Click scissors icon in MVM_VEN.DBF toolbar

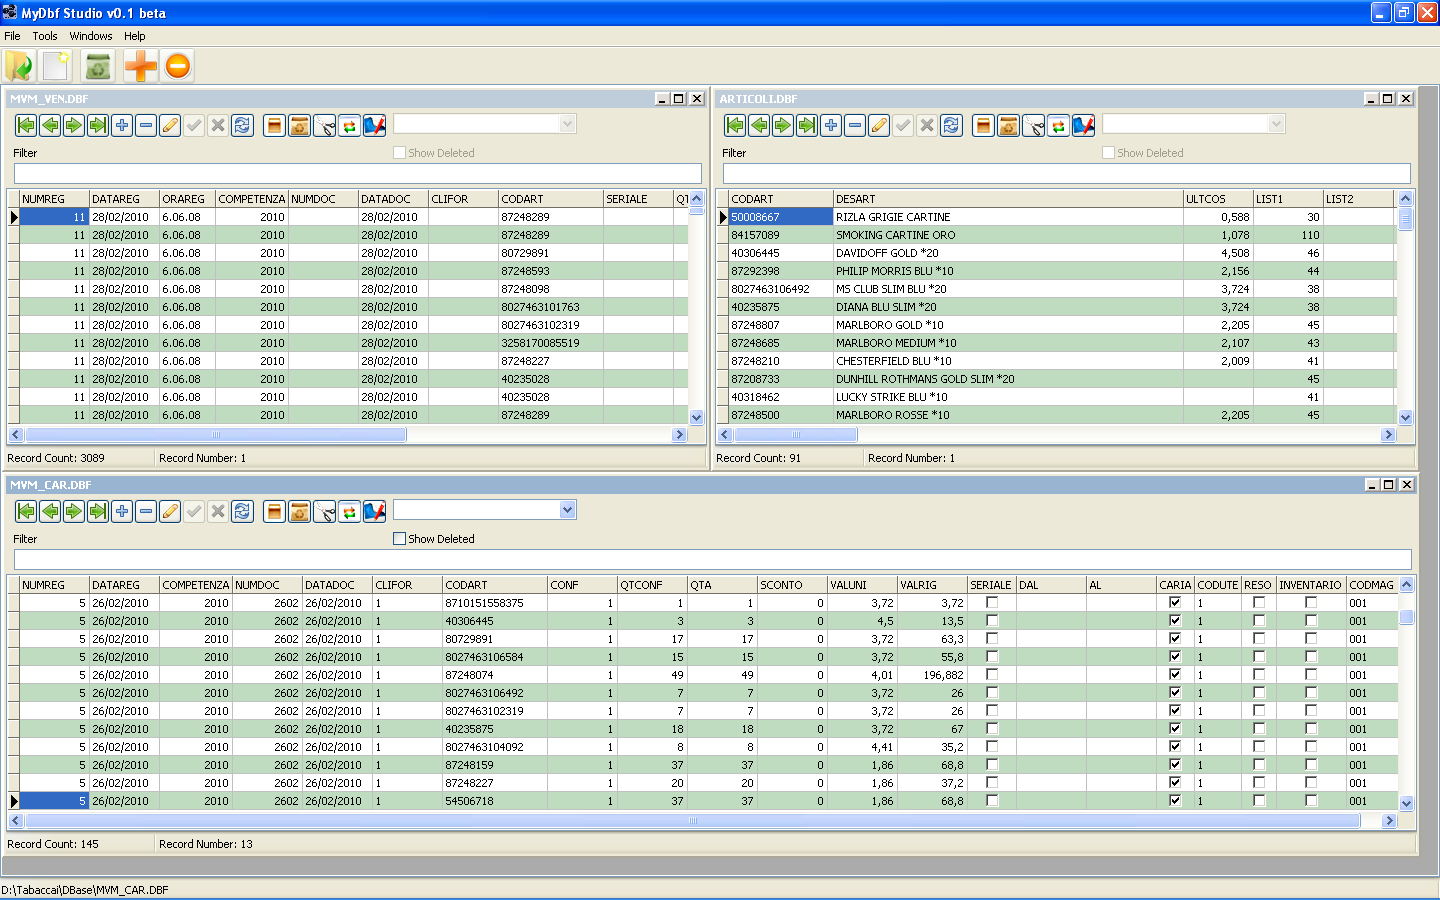pyautogui.click(x=325, y=125)
